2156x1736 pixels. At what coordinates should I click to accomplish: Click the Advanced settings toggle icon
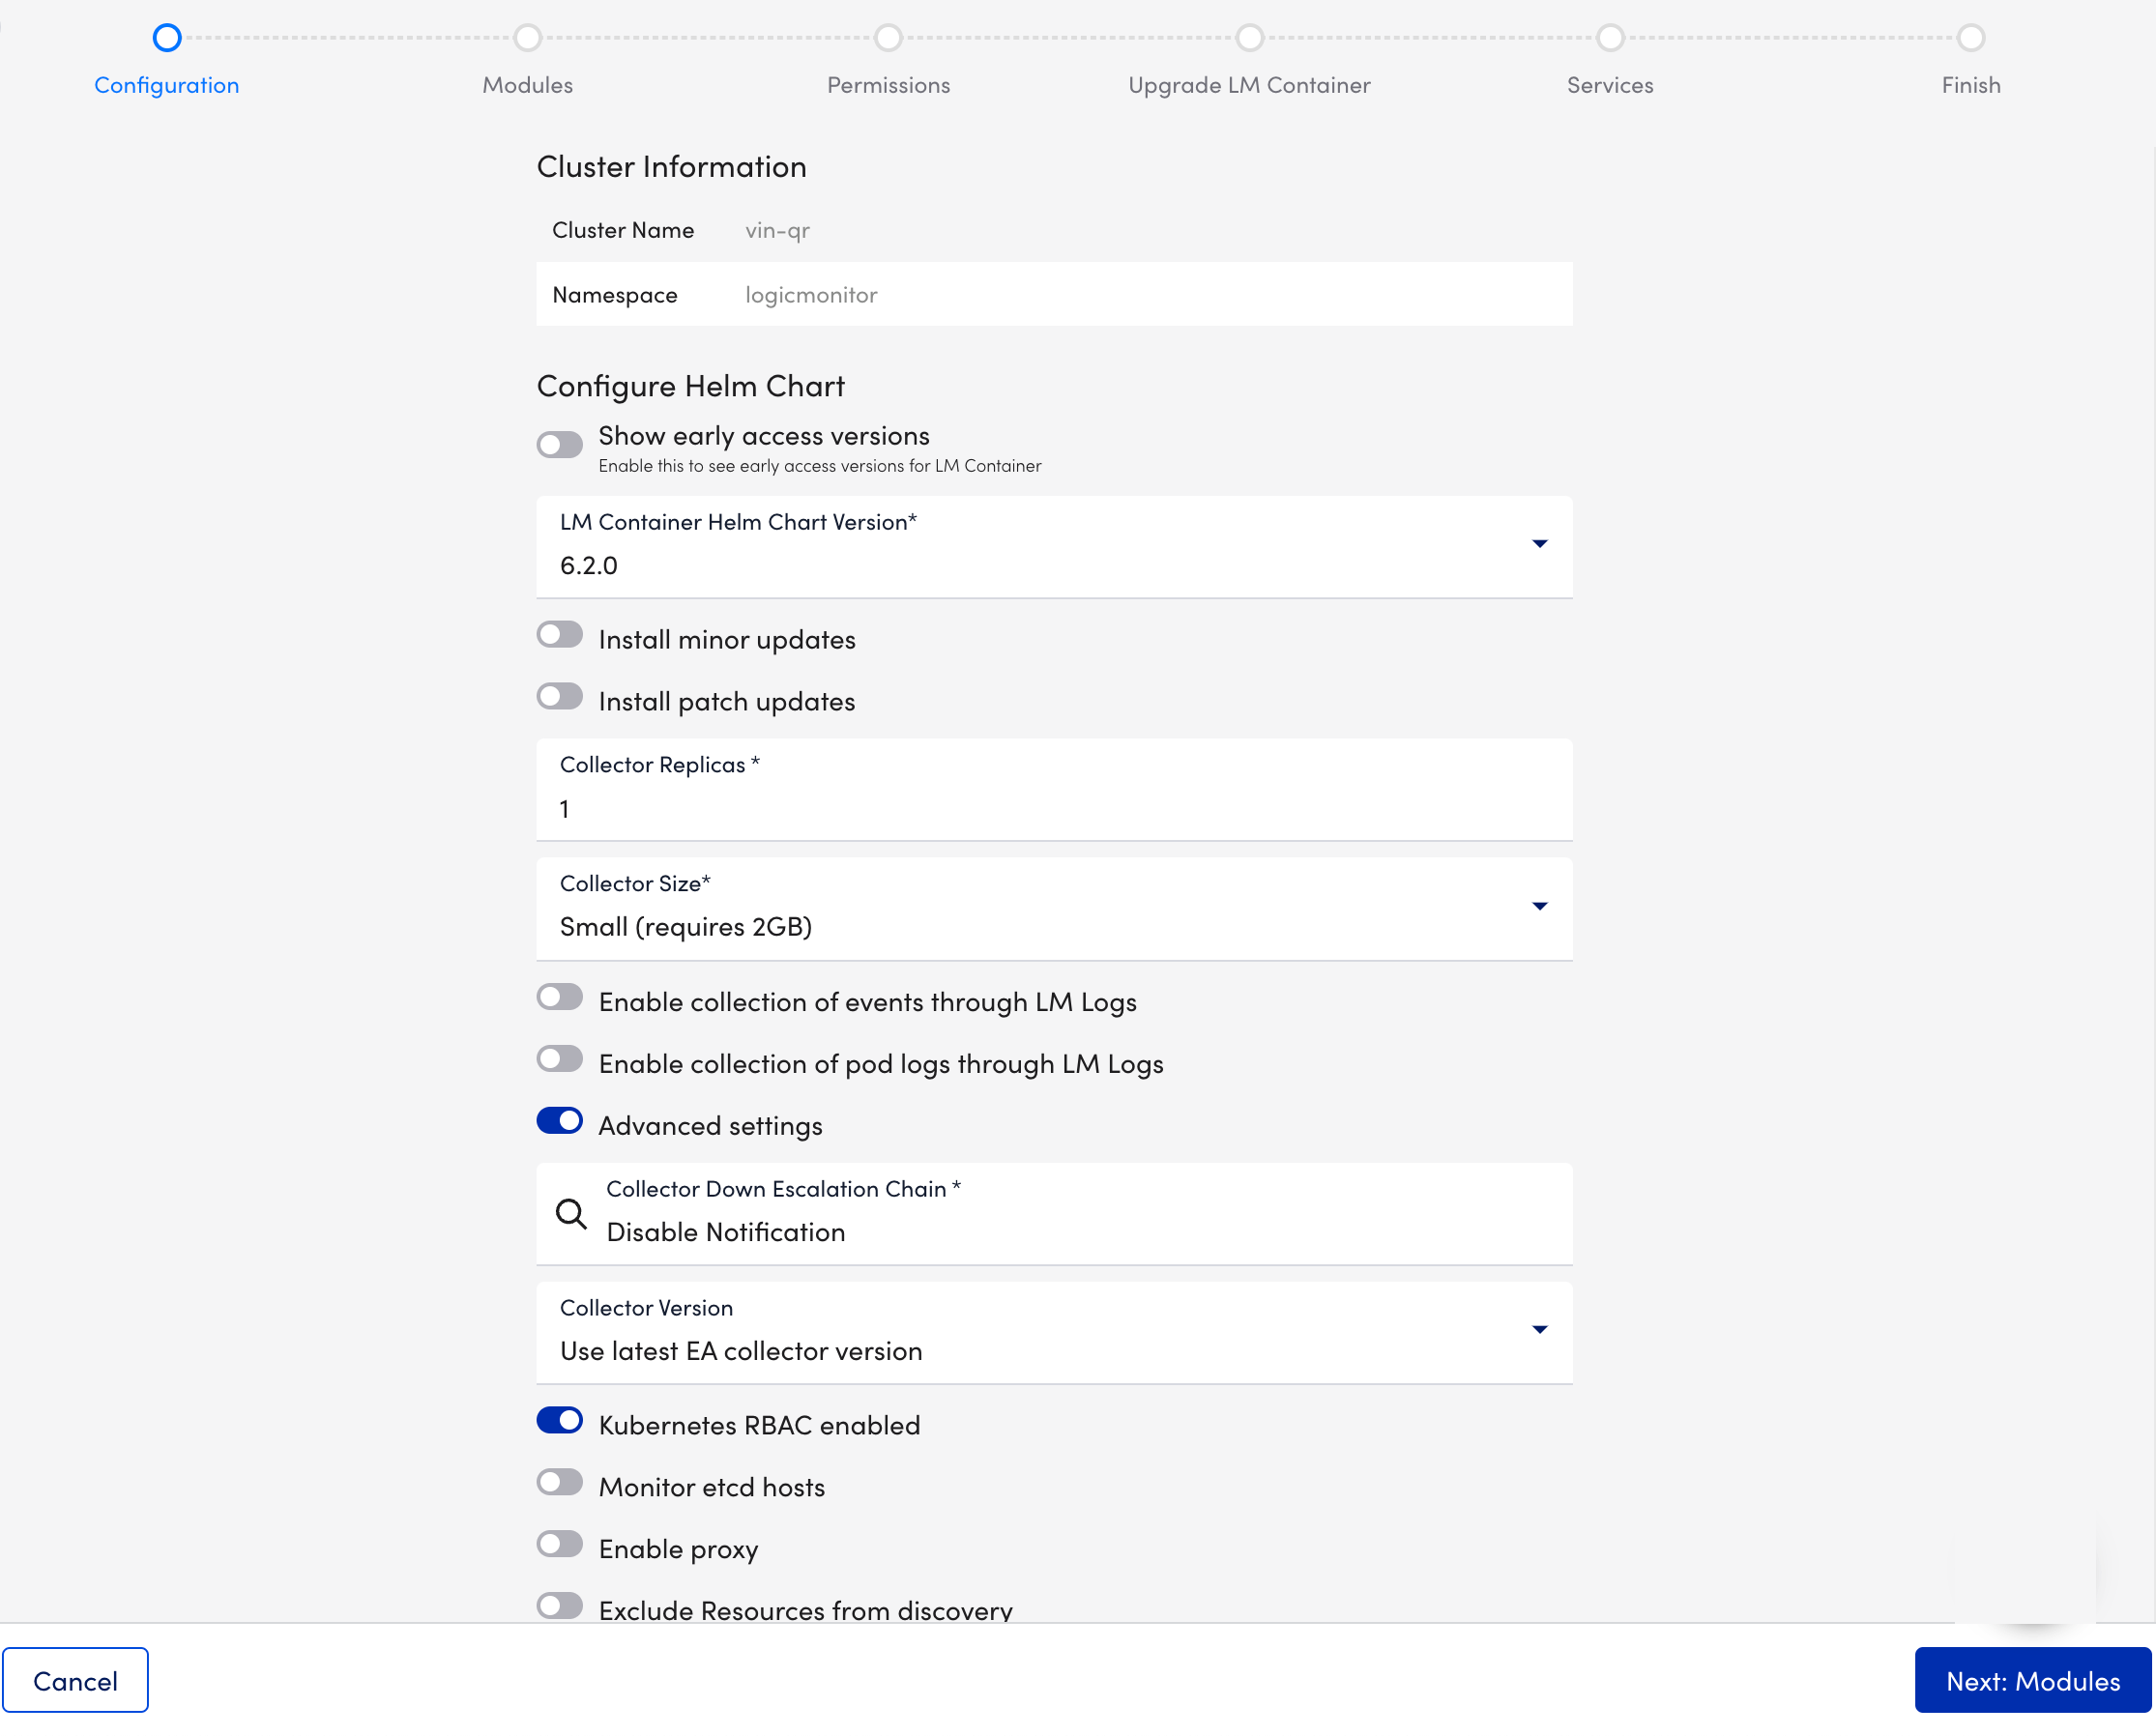click(x=560, y=1121)
